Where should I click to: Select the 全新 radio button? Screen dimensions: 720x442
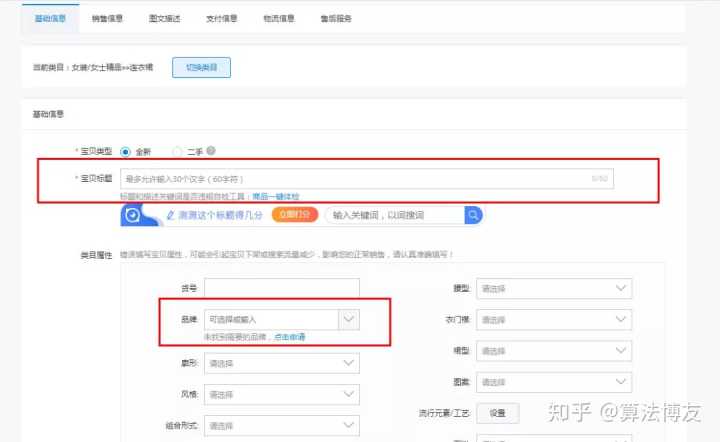pyautogui.click(x=125, y=151)
